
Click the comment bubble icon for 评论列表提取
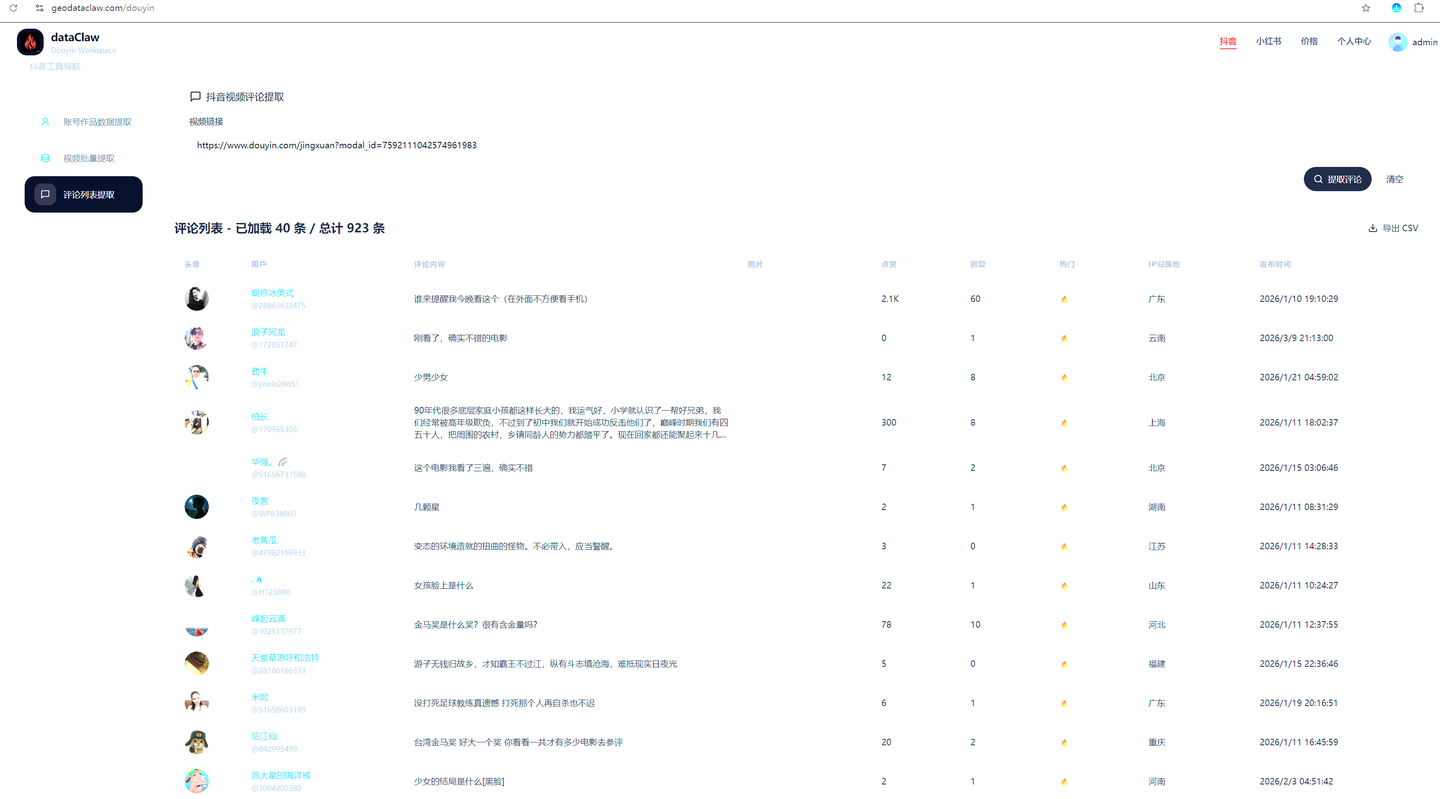point(45,194)
